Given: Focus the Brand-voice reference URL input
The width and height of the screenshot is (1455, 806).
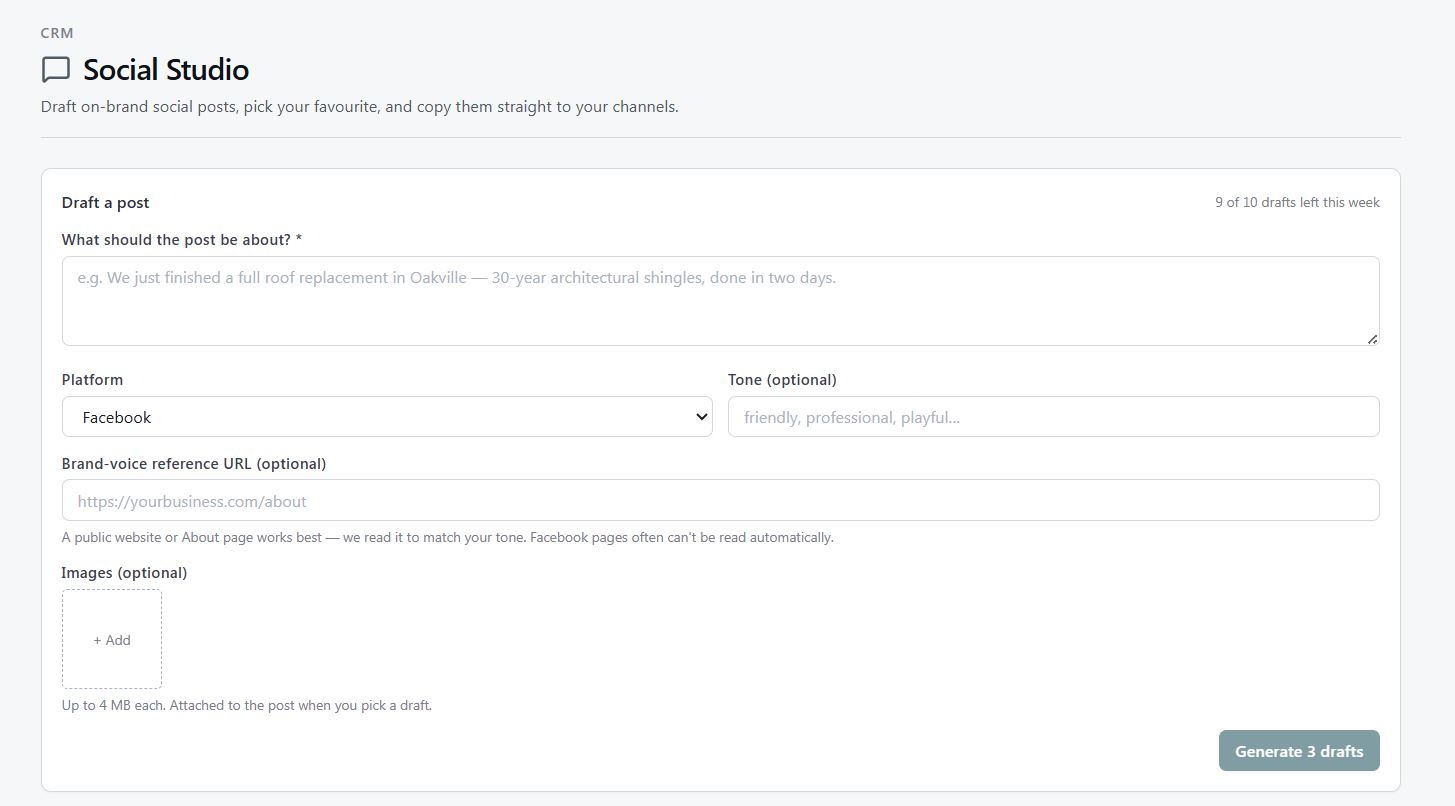Looking at the screenshot, I should [x=720, y=500].
